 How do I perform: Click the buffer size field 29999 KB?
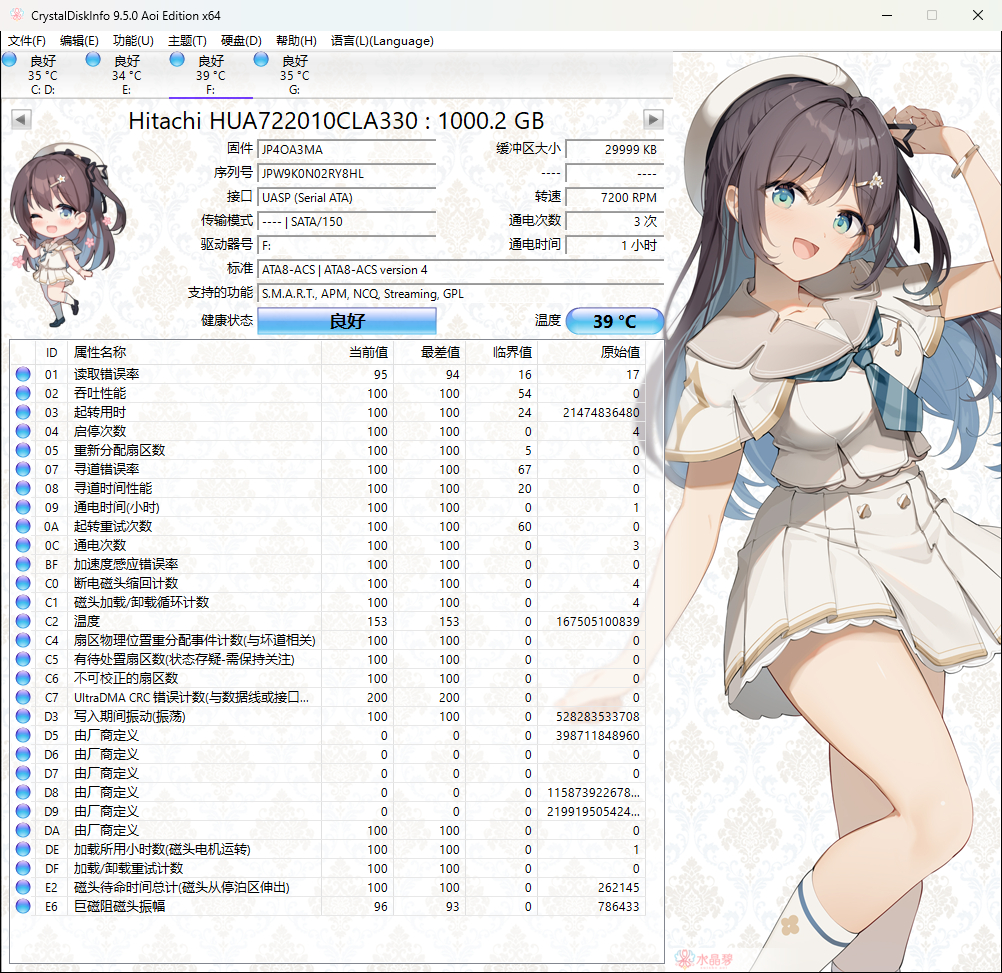(615, 149)
